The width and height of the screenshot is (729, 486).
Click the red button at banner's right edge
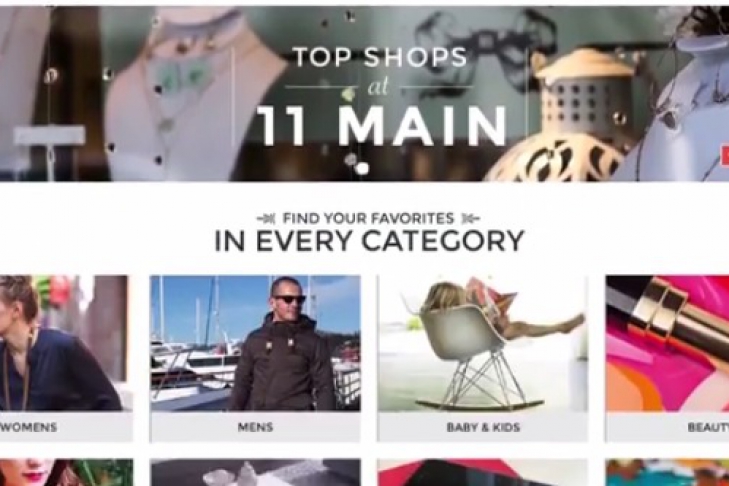(725, 155)
